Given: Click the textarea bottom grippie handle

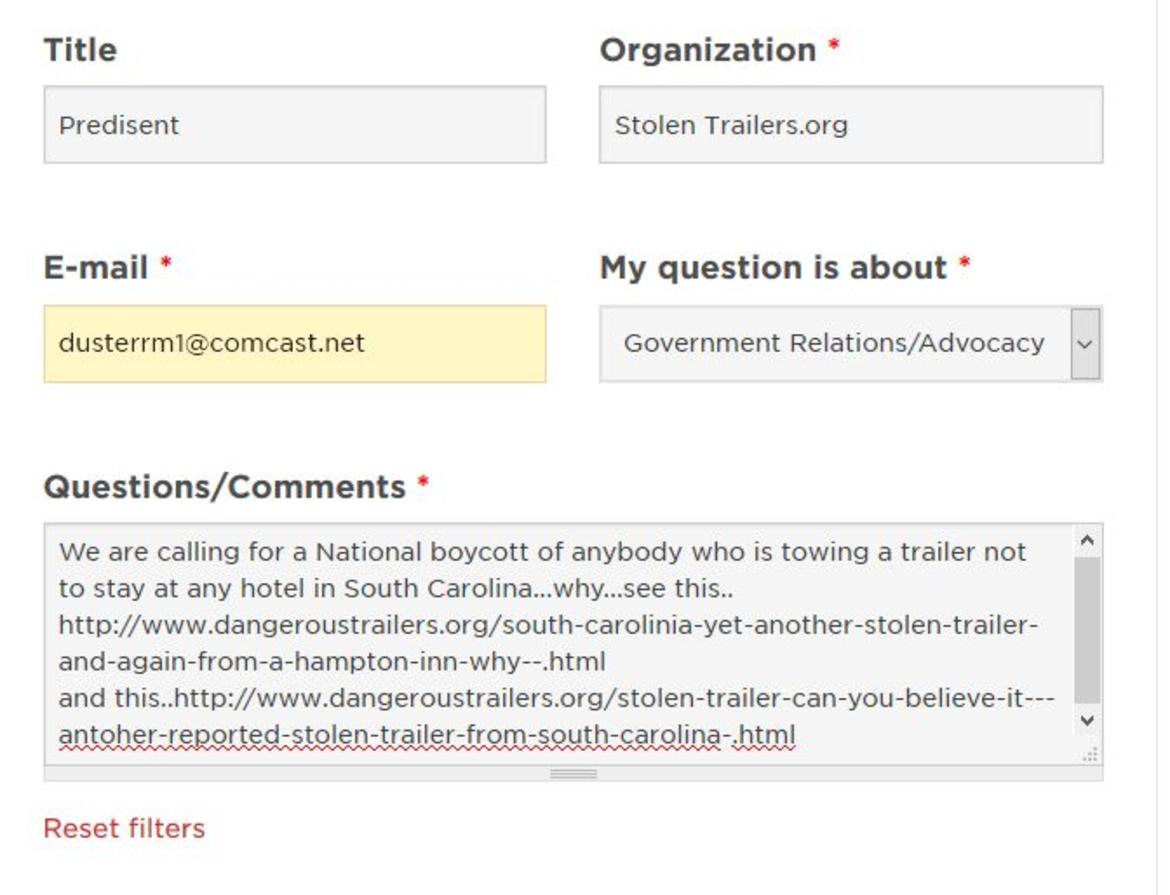Looking at the screenshot, I should (573, 773).
